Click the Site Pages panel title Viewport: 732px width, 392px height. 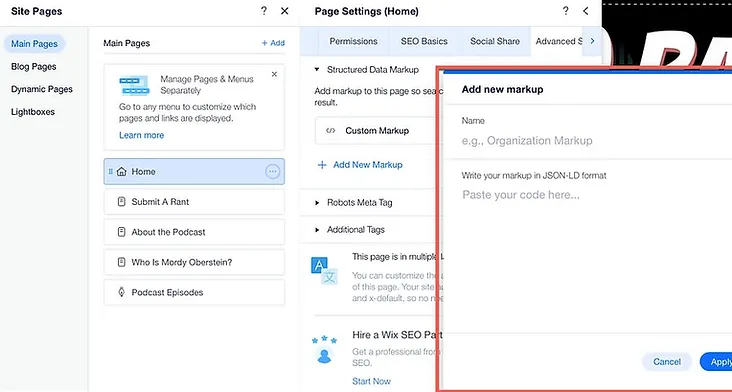click(x=36, y=11)
